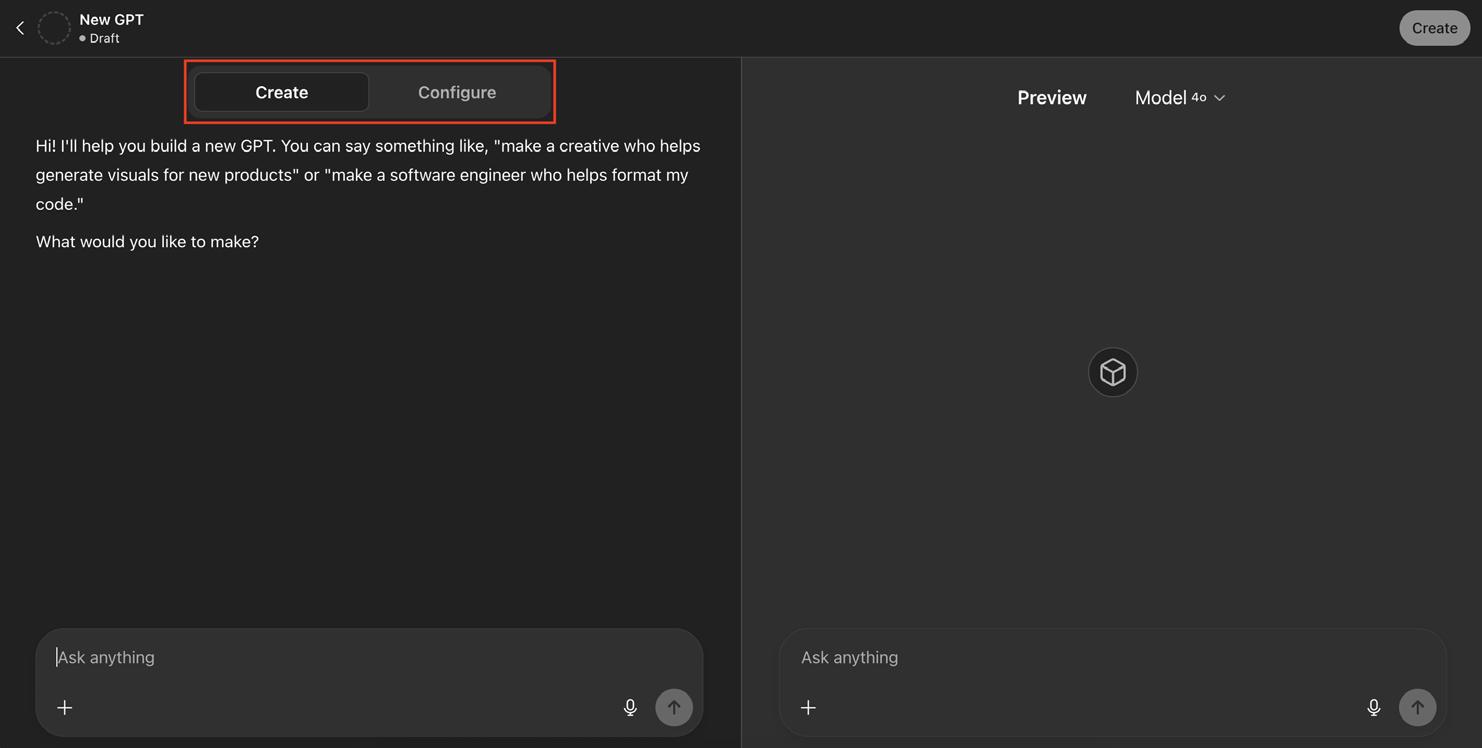The image size is (1482, 748).
Task: Switch to the Configure tab
Action: [x=457, y=92]
